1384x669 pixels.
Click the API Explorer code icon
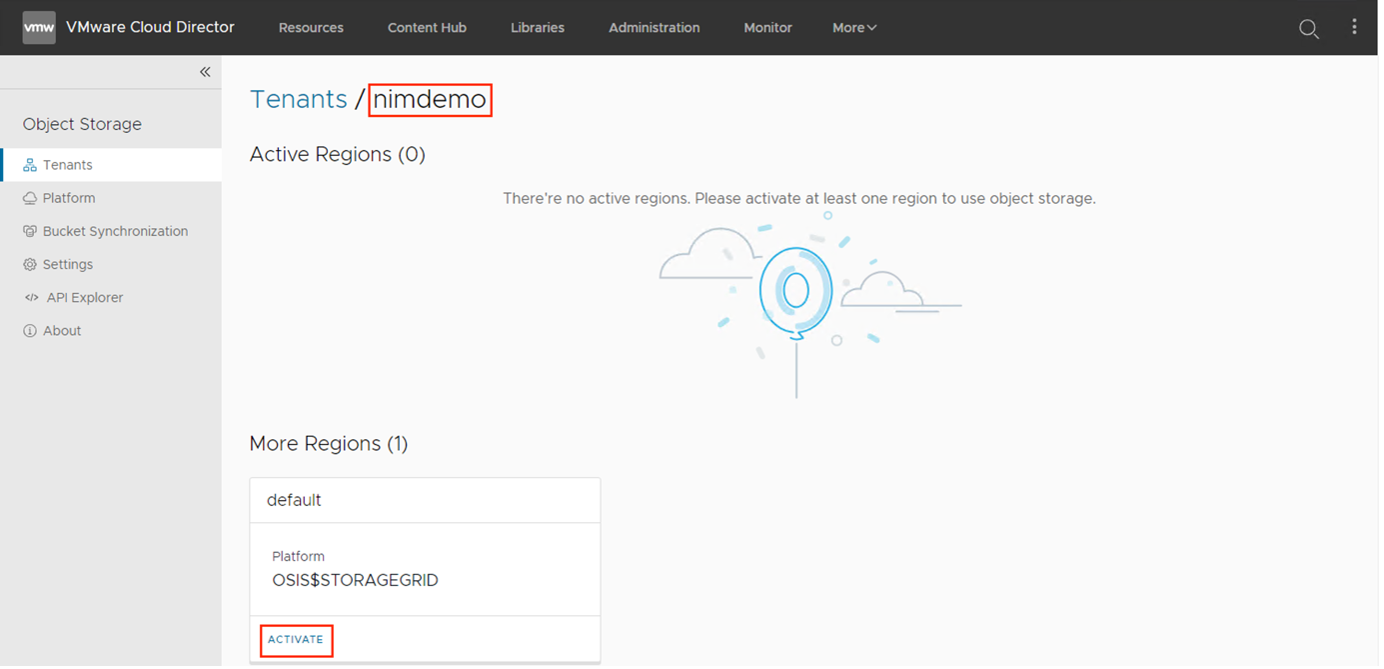pyautogui.click(x=30, y=298)
